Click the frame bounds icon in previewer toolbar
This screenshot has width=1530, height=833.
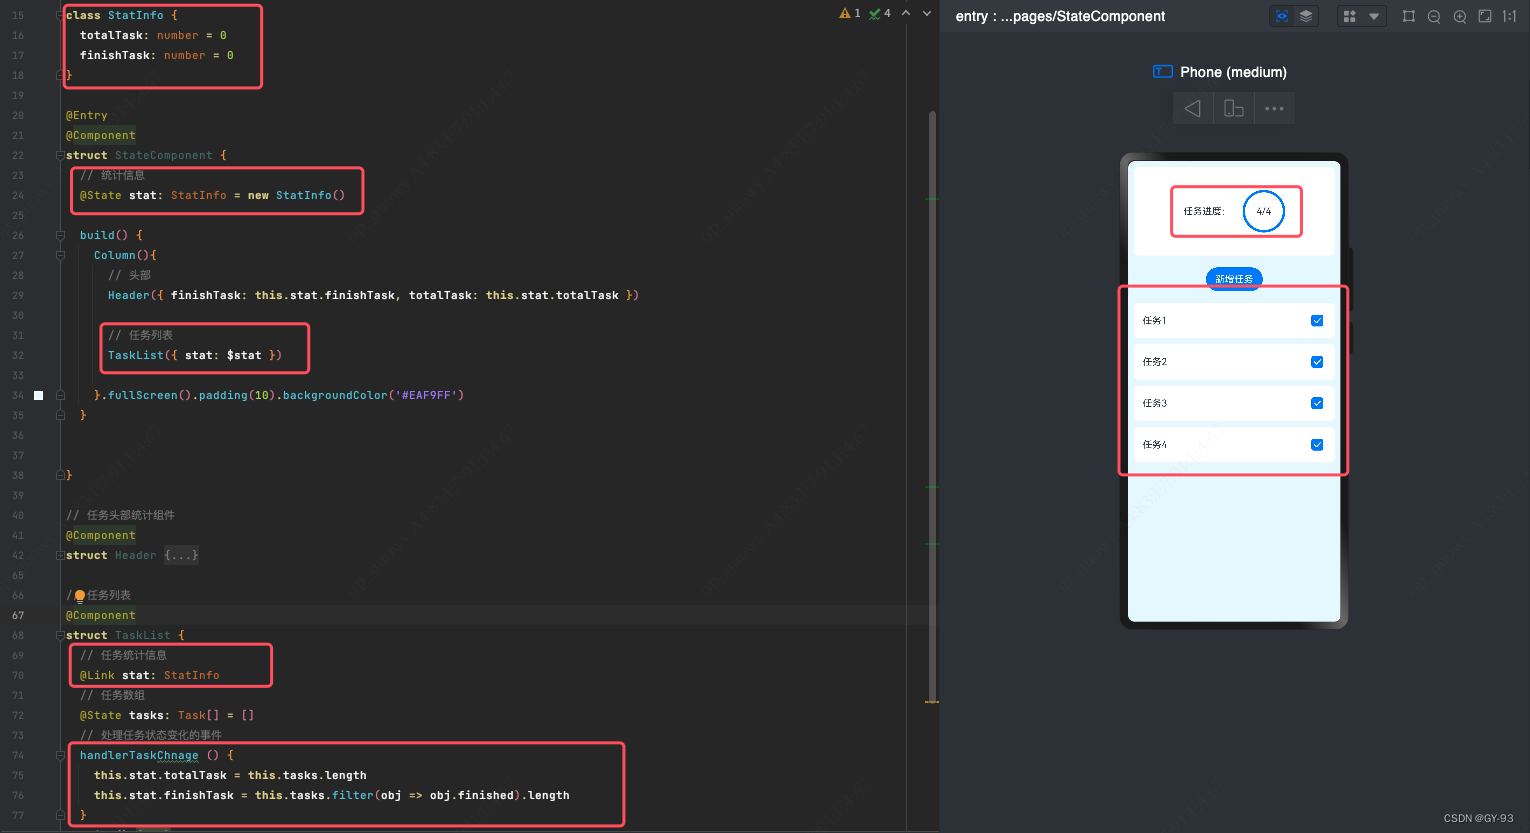tap(1409, 16)
